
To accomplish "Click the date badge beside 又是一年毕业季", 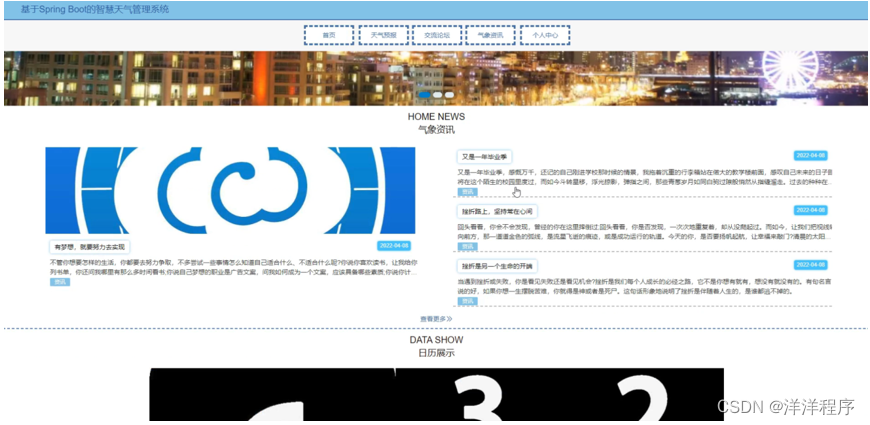I will 811,155.
